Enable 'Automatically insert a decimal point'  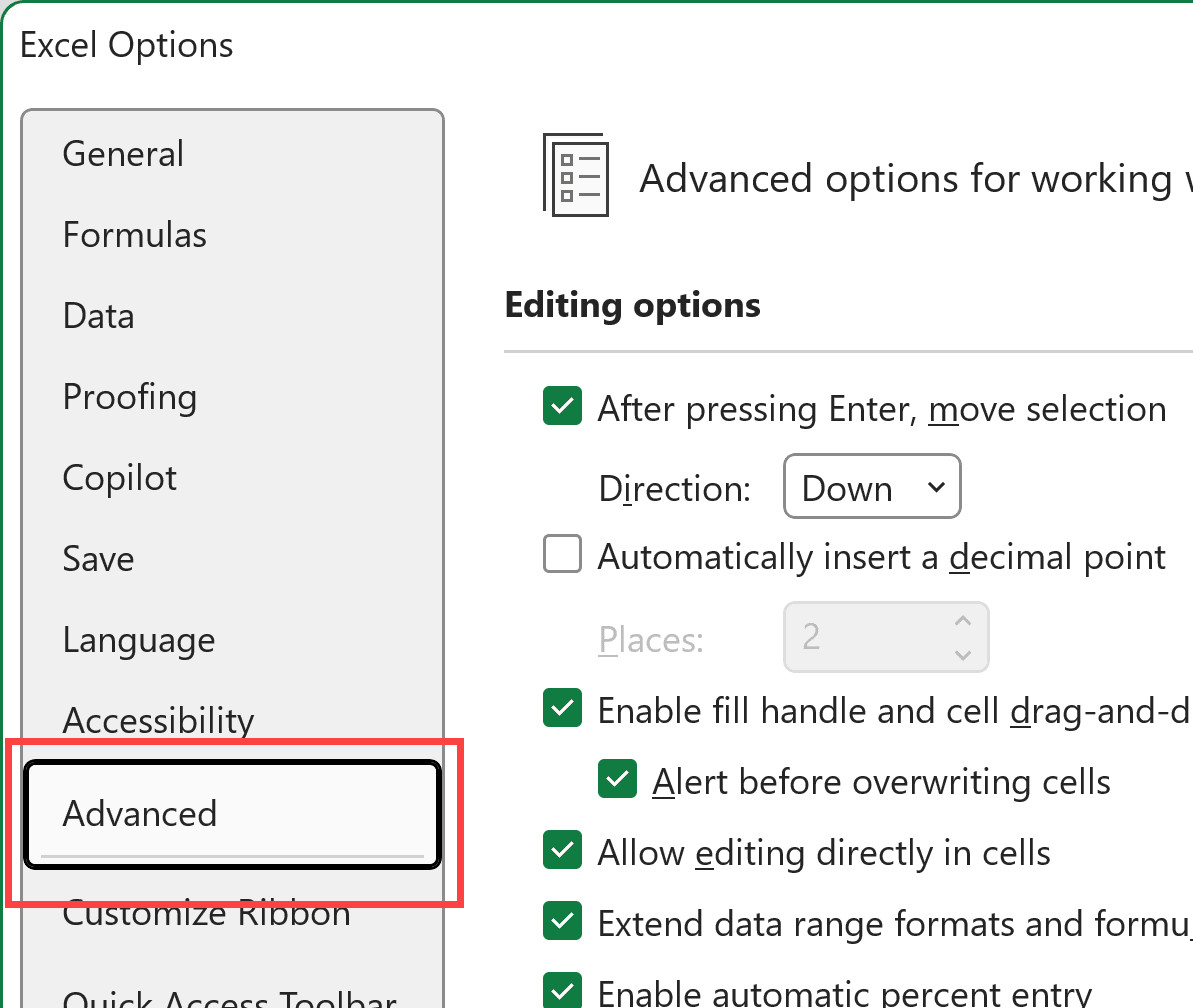[x=562, y=554]
